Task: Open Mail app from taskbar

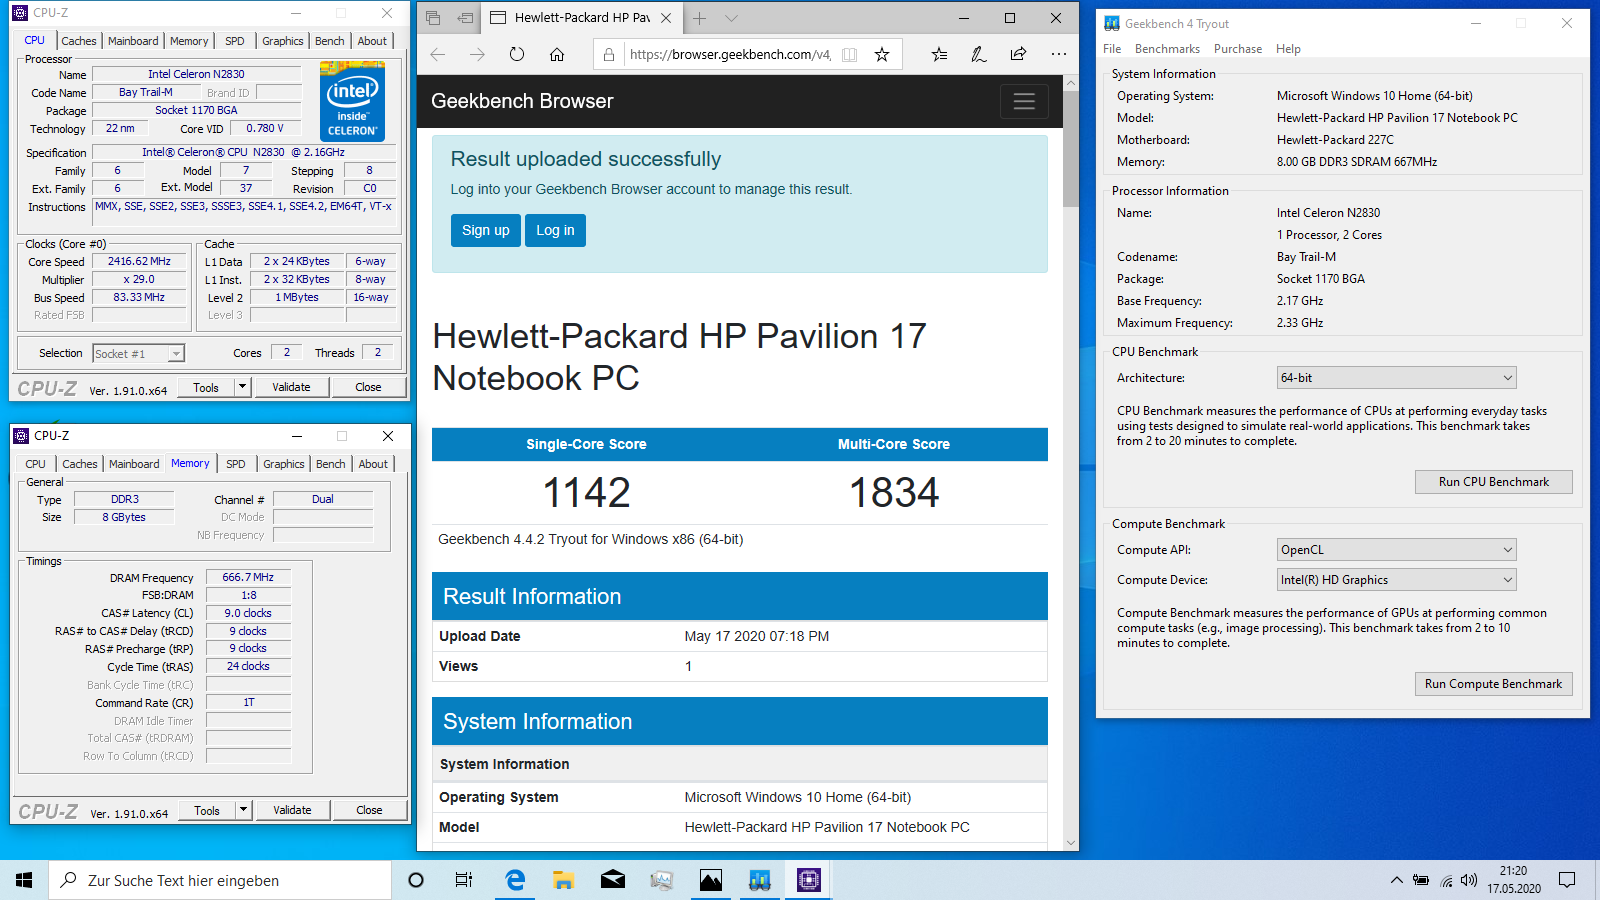Action: [613, 880]
